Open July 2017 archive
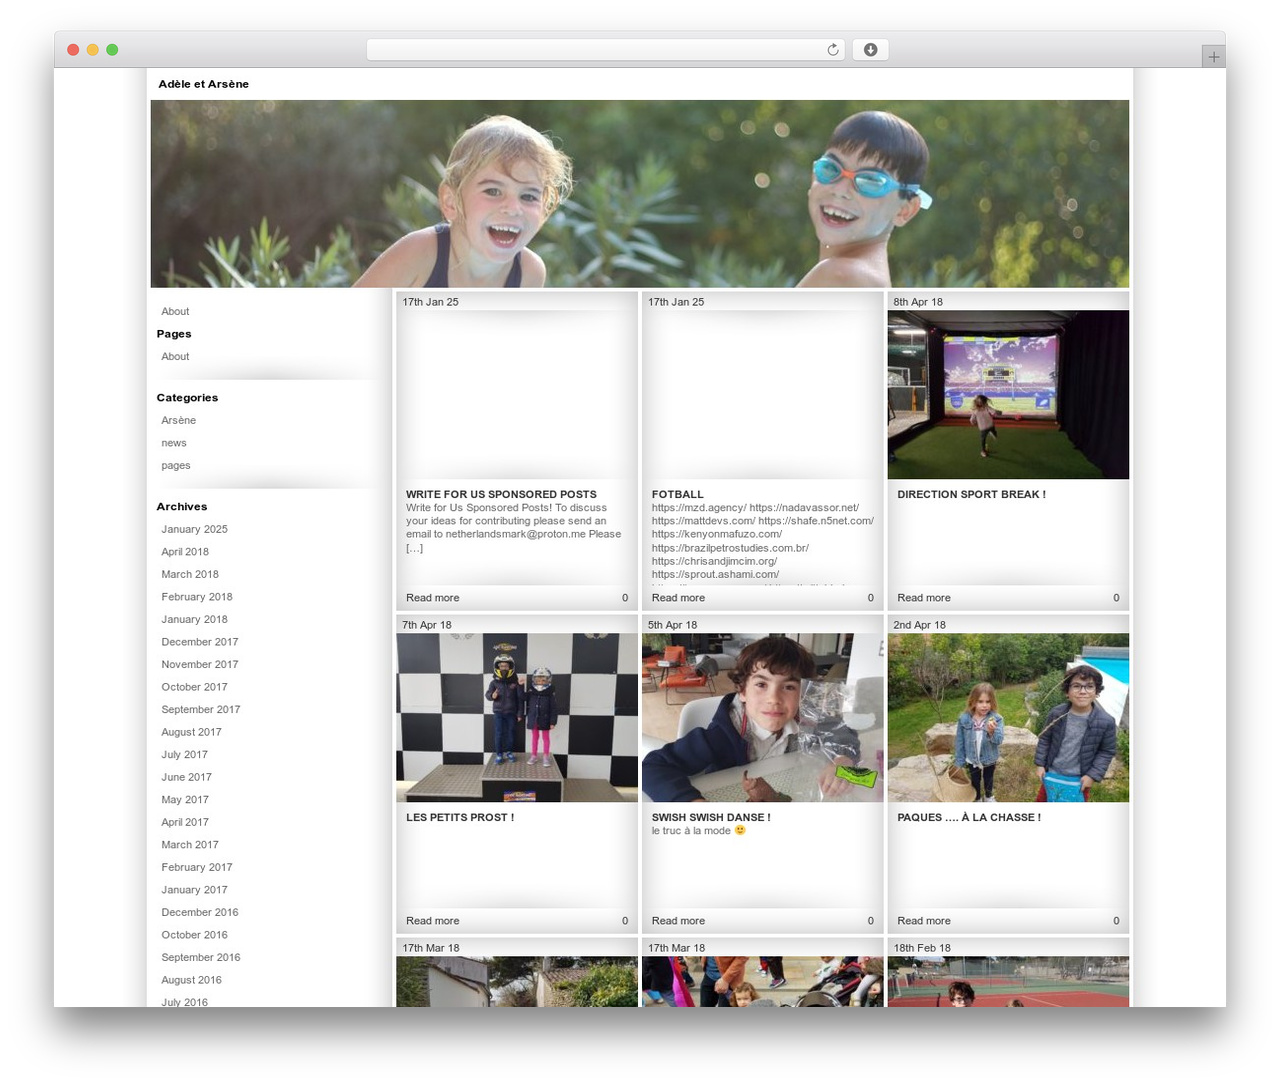The image size is (1280, 1084). tap(185, 754)
